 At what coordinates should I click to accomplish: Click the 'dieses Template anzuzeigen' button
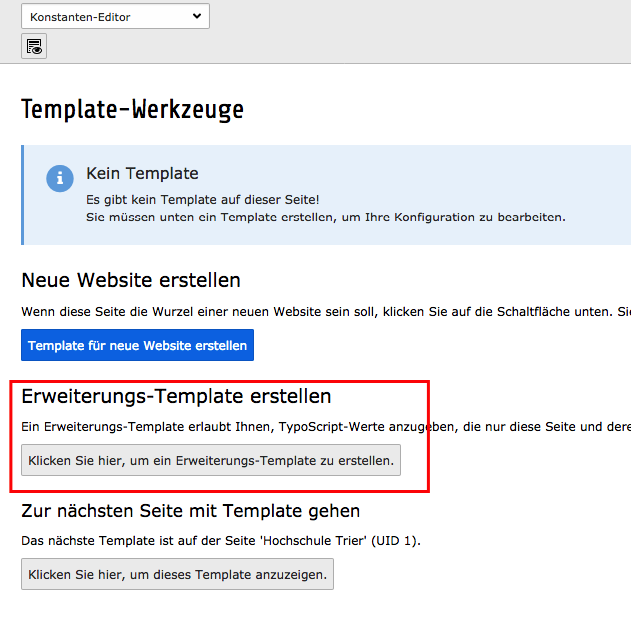[177, 574]
